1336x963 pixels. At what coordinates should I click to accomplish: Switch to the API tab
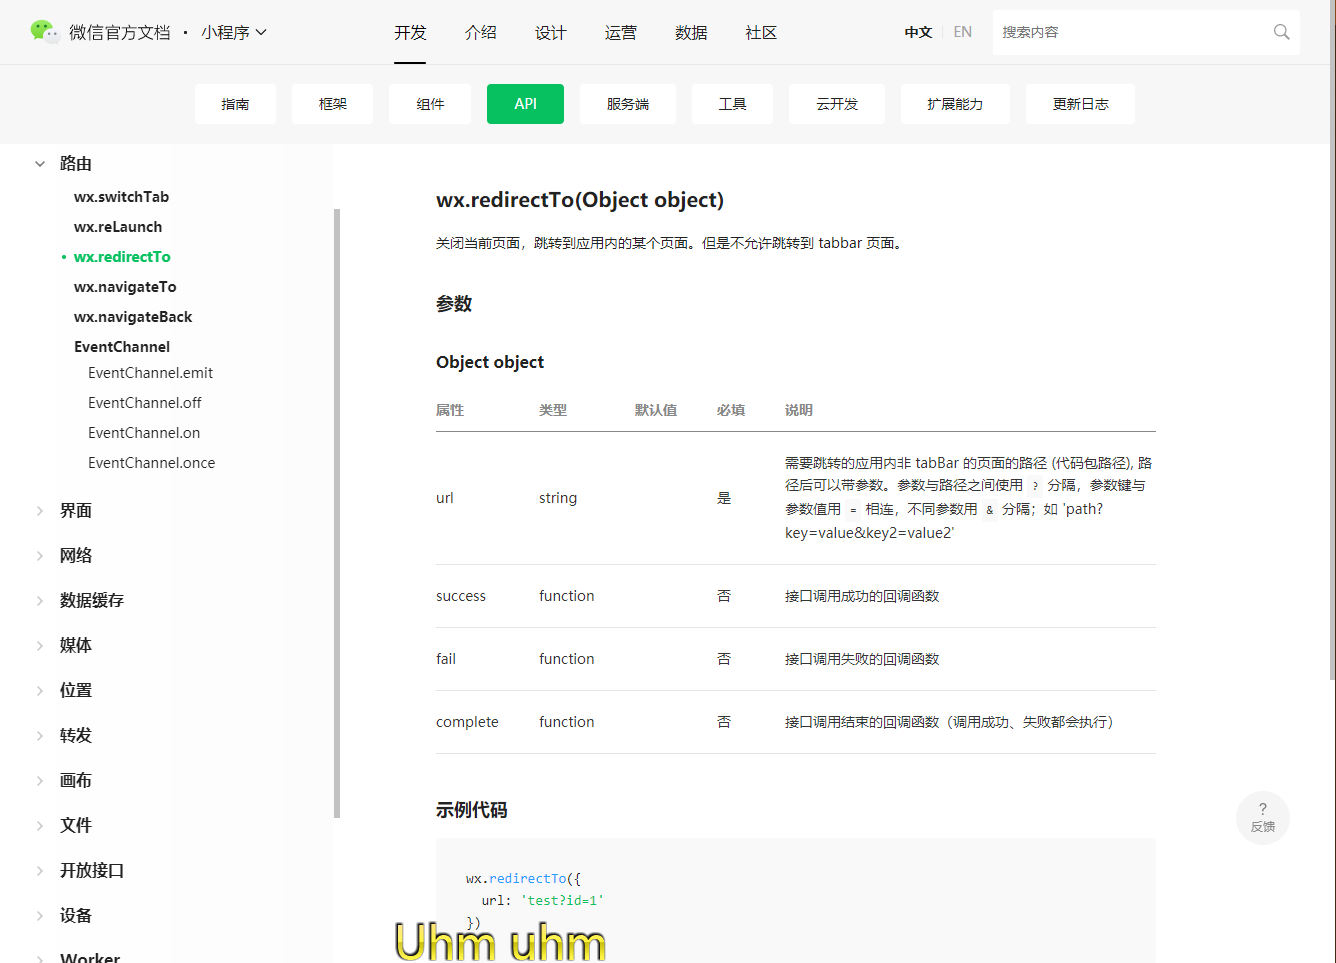(525, 103)
